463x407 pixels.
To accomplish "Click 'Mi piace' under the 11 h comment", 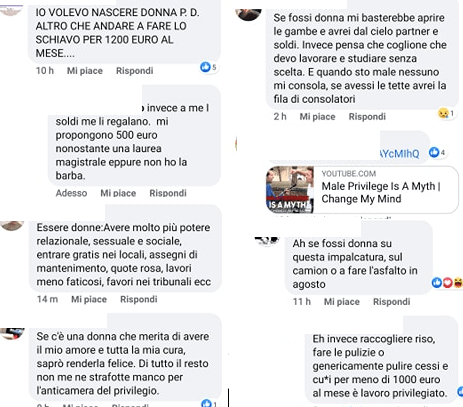I will coord(342,302).
